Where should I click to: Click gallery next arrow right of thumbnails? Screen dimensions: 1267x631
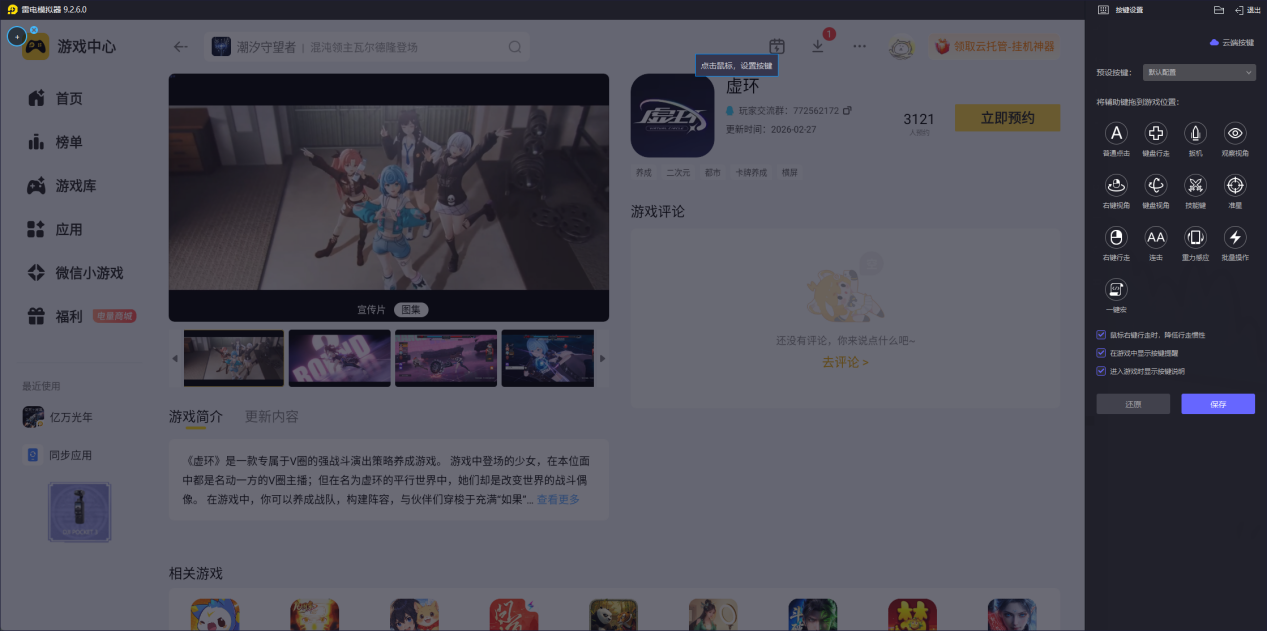602,358
